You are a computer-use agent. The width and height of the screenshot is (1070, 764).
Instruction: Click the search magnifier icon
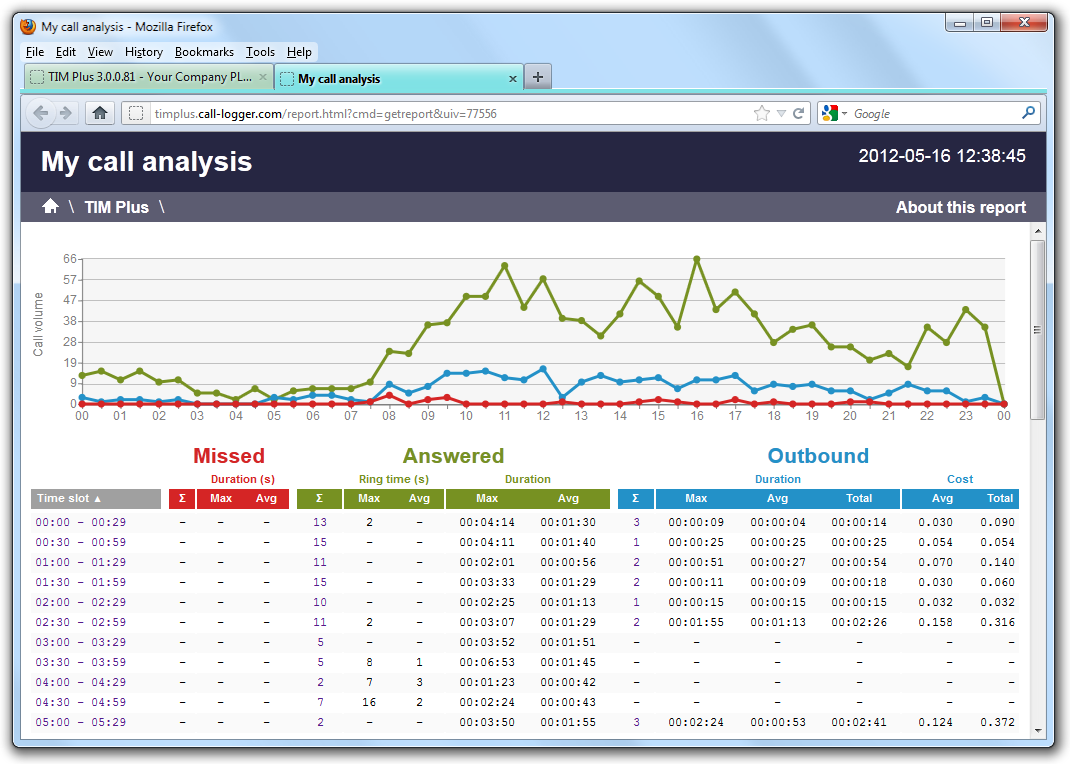coord(1028,113)
